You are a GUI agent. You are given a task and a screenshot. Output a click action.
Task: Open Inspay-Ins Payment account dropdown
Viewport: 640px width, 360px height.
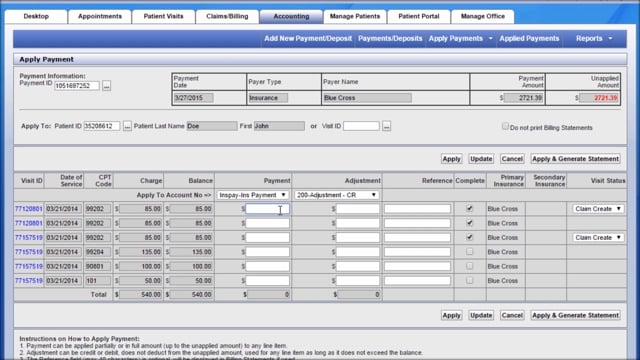[x=253, y=195]
